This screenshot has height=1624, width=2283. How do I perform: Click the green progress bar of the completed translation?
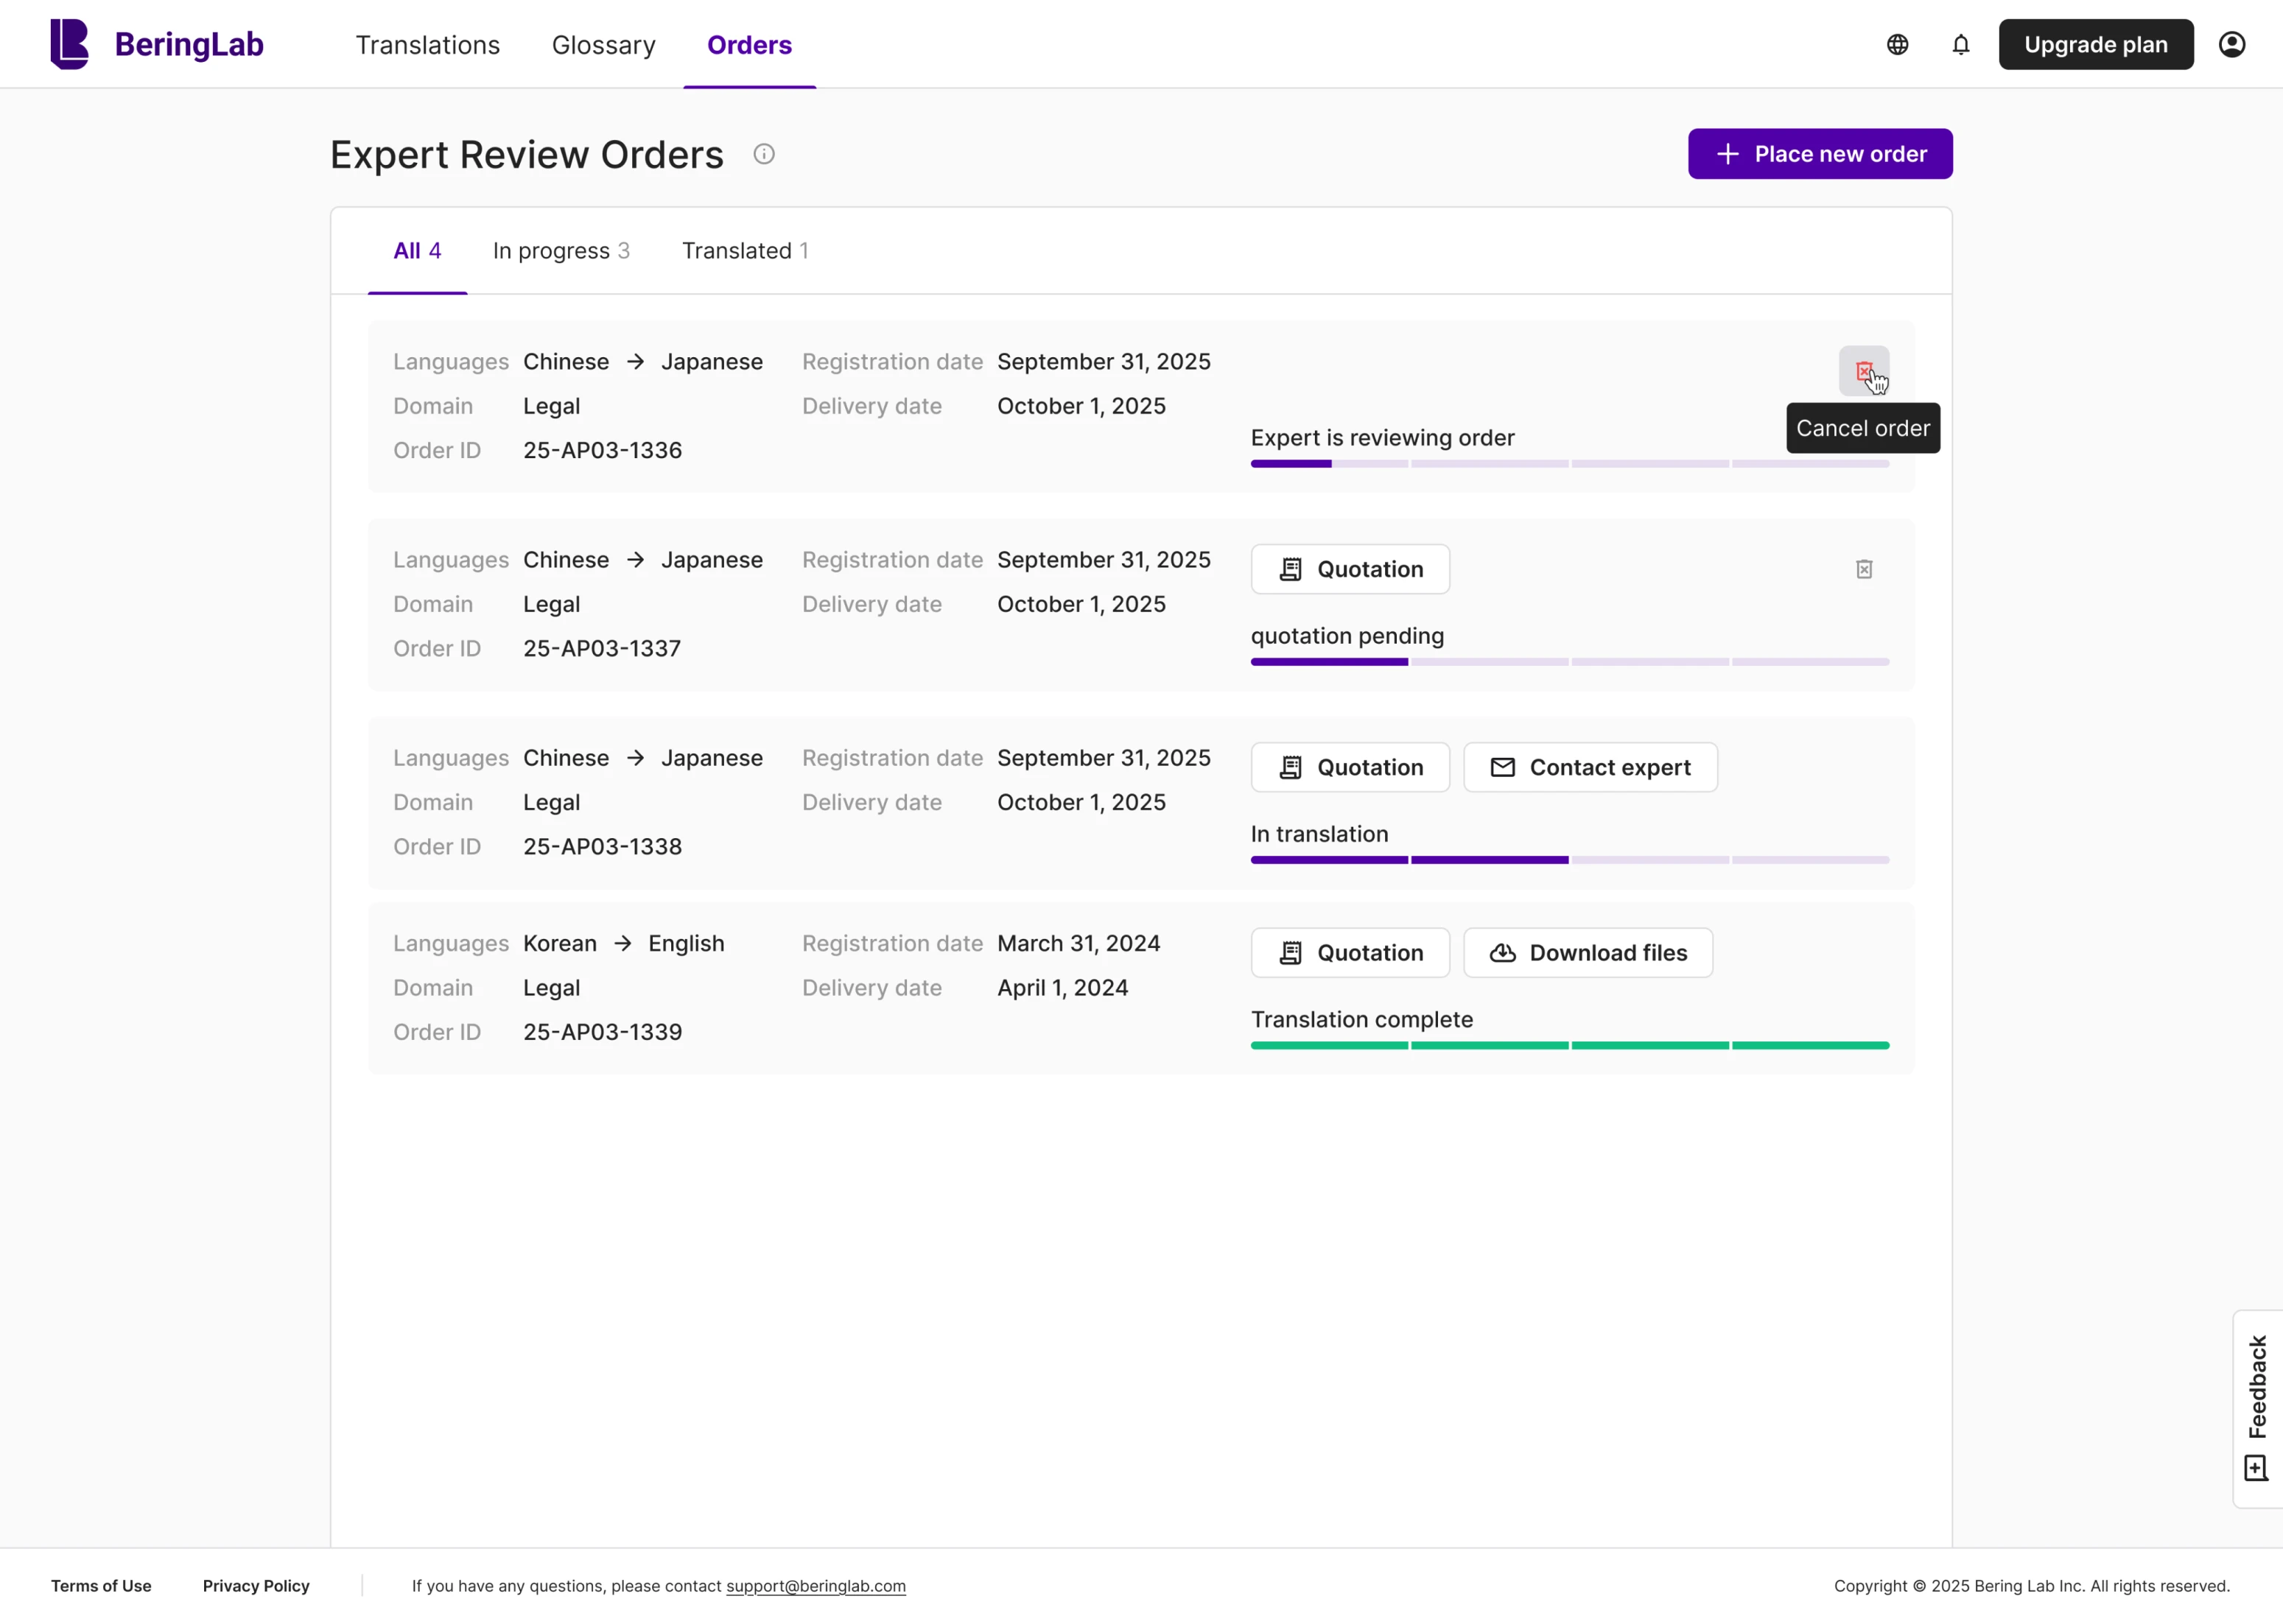point(1570,1046)
